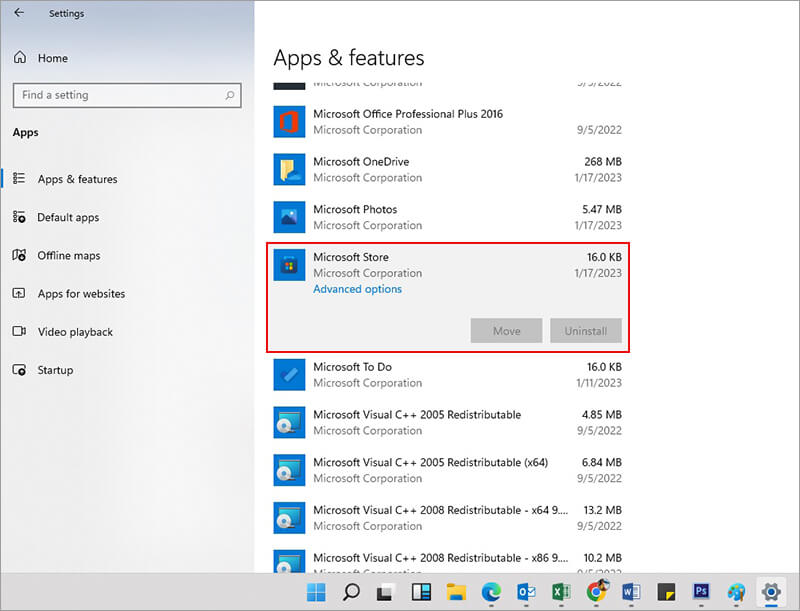Launch Outlook from the taskbar
The height and width of the screenshot is (611, 800).
526,592
